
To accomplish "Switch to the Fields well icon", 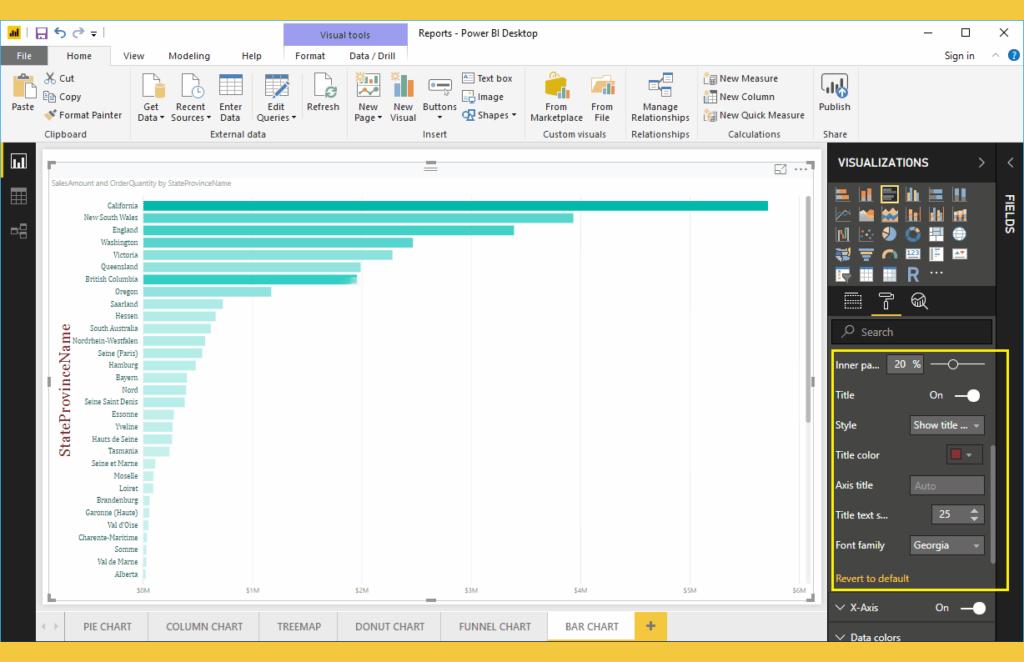I will (x=852, y=301).
